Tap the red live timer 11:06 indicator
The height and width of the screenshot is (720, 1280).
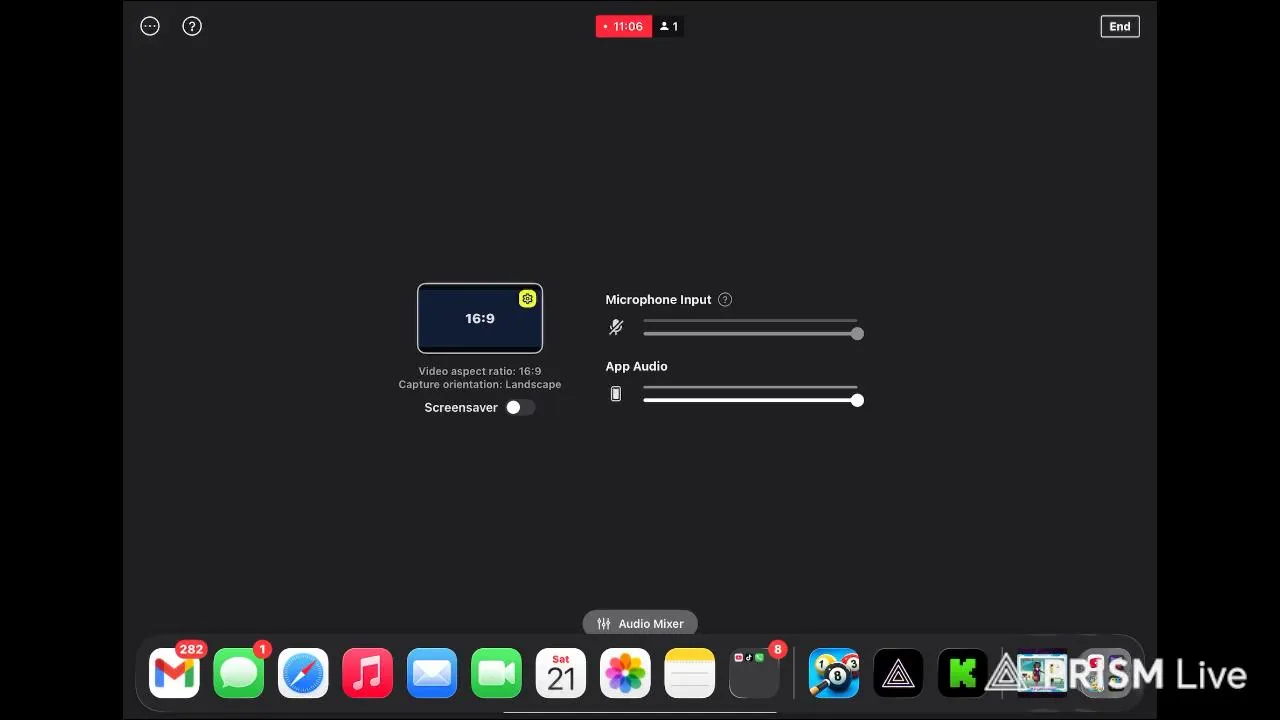624,27
